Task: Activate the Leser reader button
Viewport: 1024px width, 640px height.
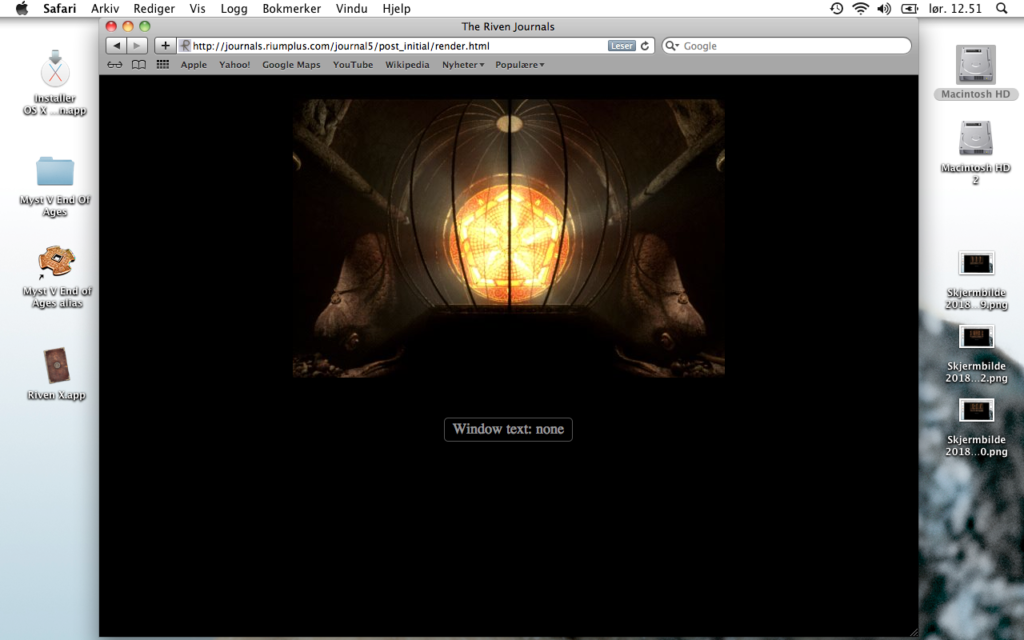Action: click(x=622, y=46)
